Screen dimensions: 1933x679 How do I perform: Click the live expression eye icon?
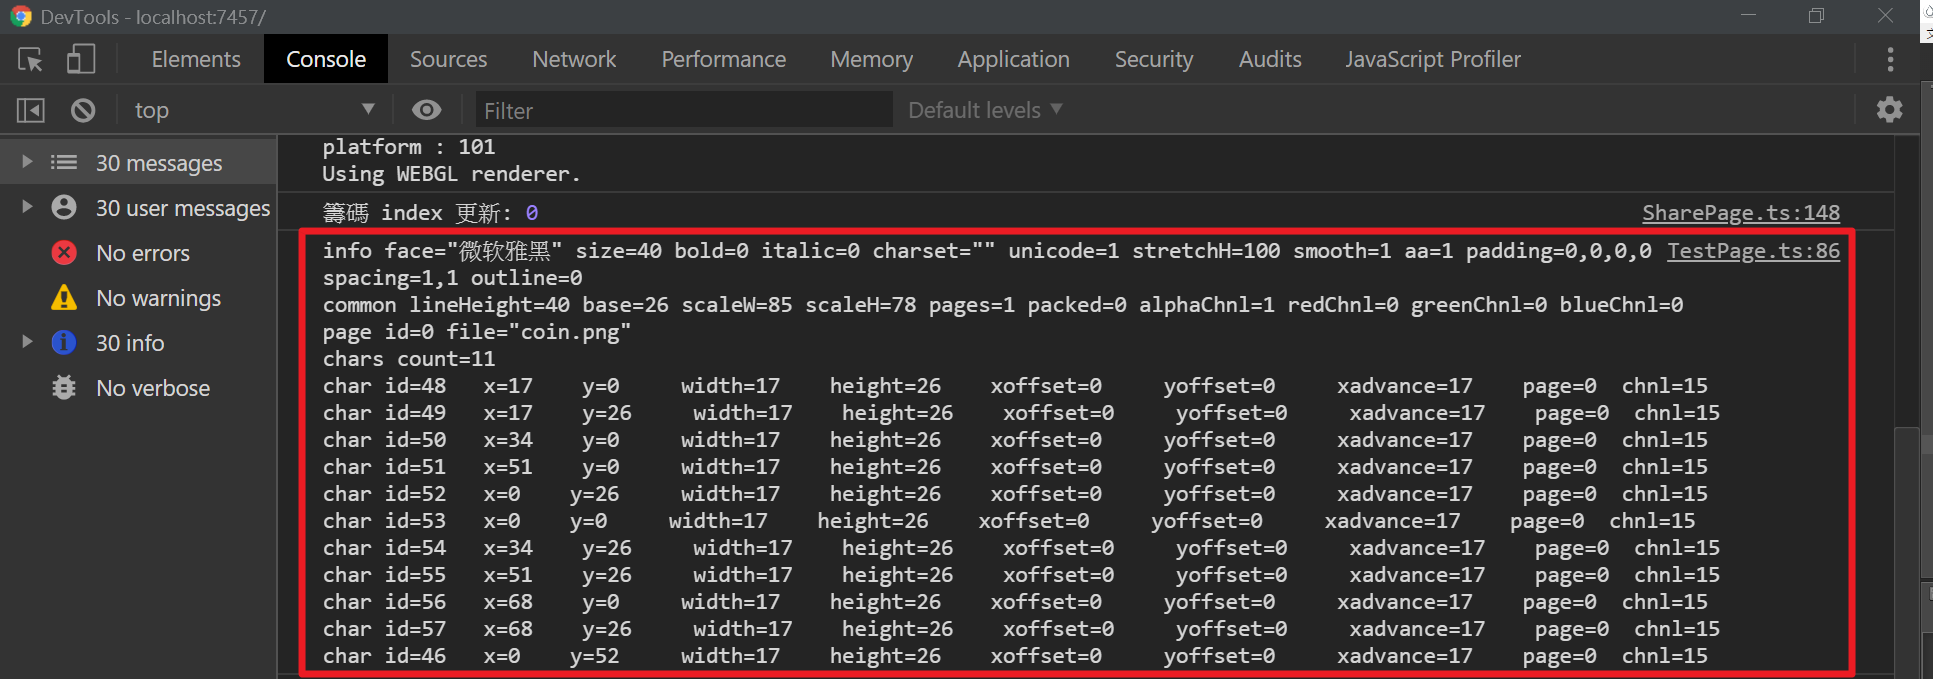[427, 110]
